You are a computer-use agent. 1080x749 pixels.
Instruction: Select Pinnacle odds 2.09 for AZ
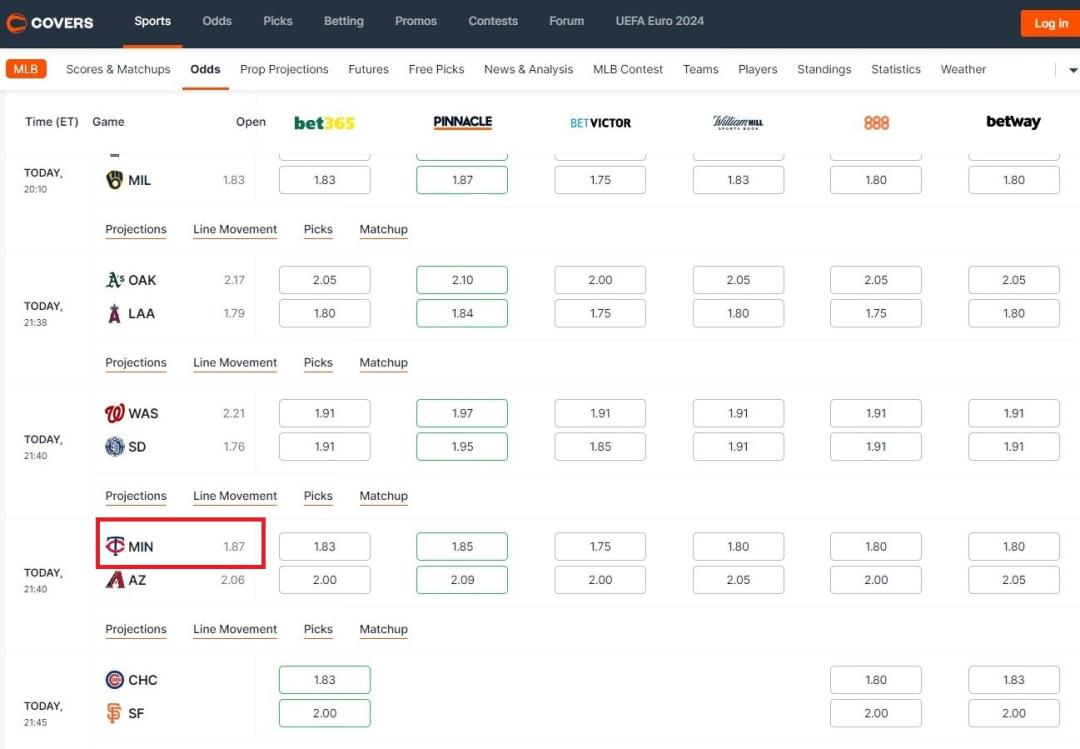click(x=462, y=580)
